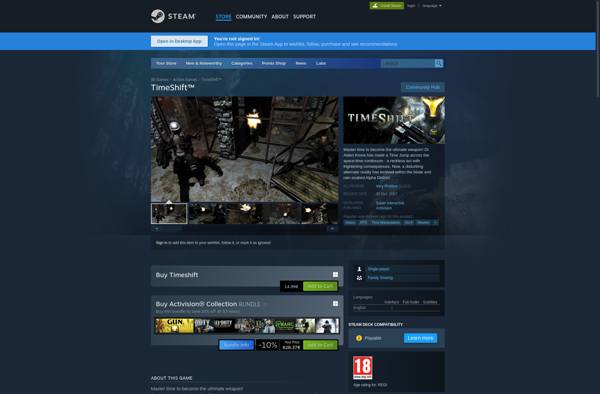
Task: Click the Shooter tag
Action: point(423,222)
